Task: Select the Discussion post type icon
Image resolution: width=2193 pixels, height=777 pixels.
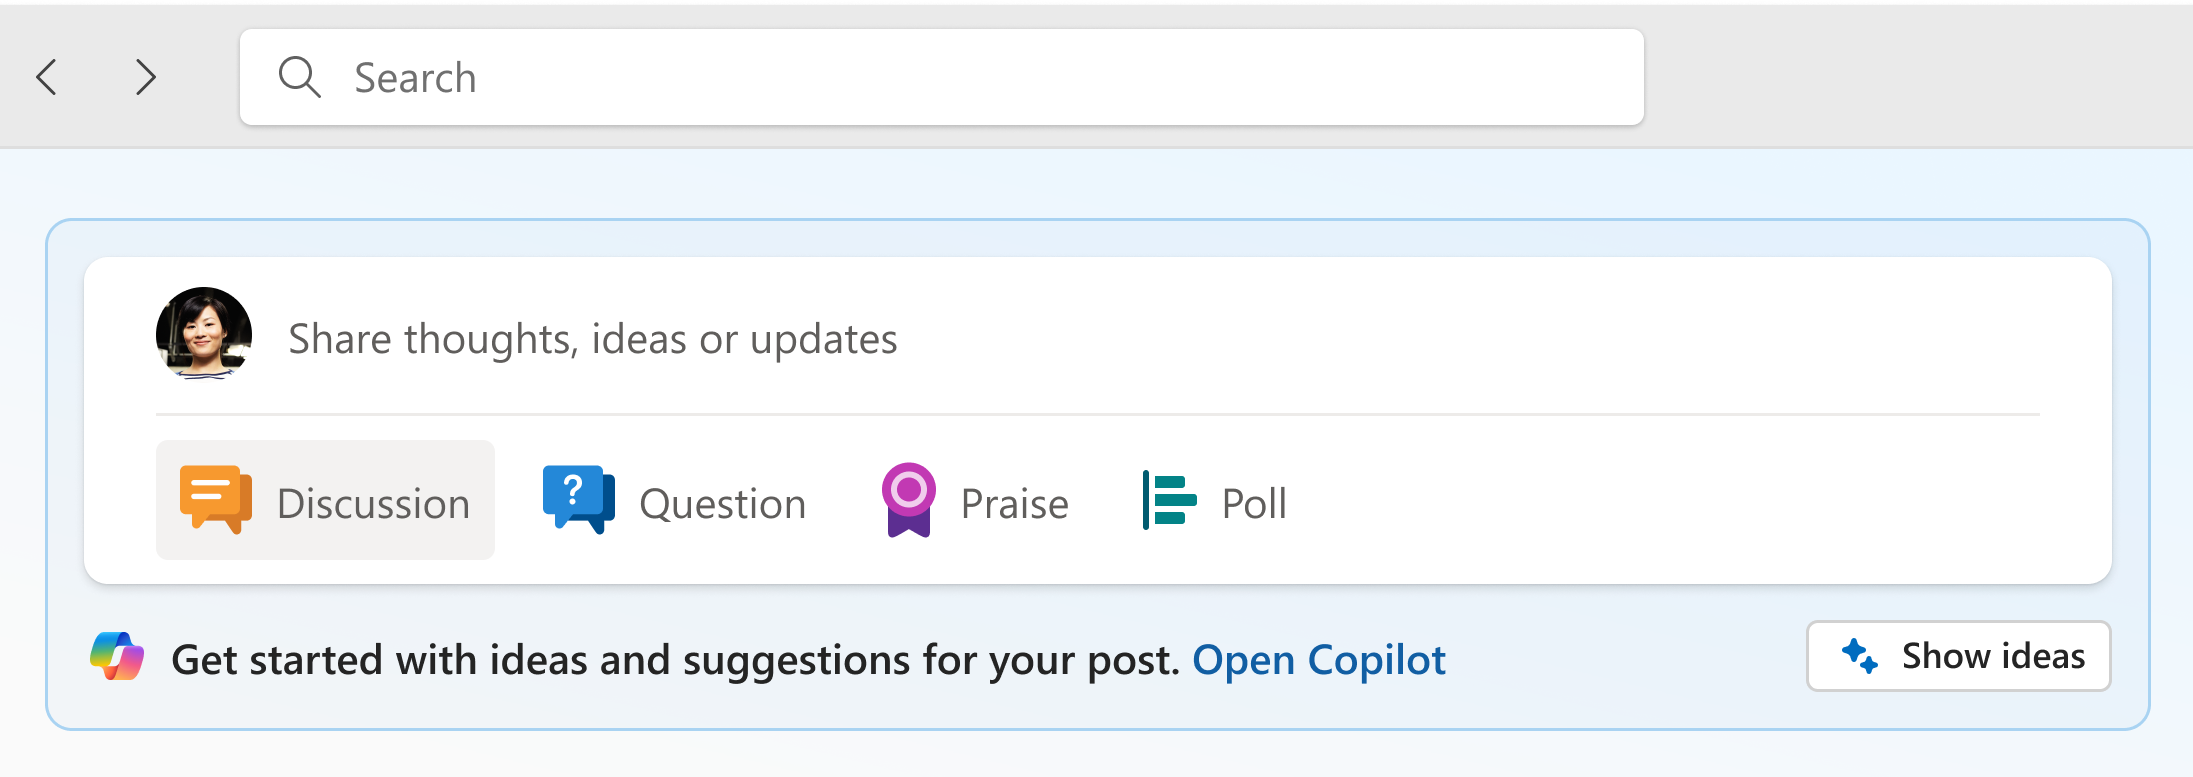Action: pyautogui.click(x=214, y=500)
